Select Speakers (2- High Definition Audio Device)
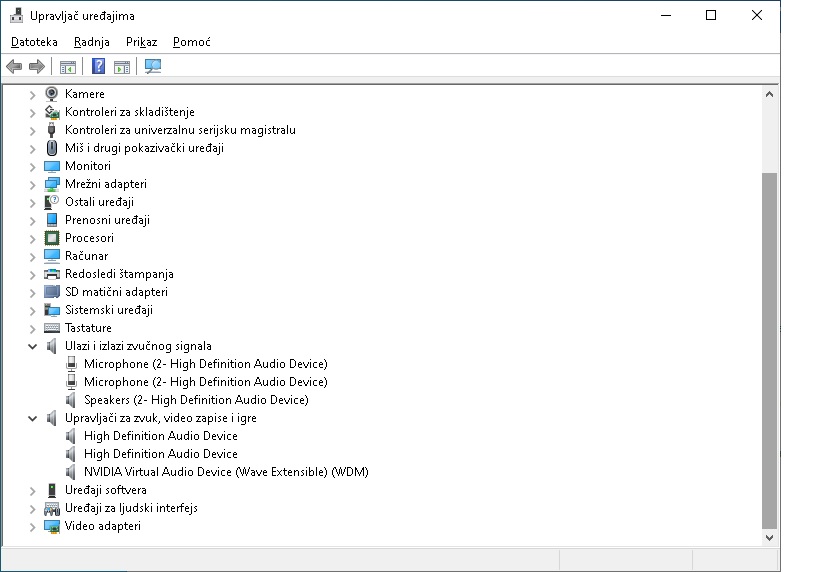Viewport: 819px width, 572px height. pyautogui.click(x=196, y=400)
